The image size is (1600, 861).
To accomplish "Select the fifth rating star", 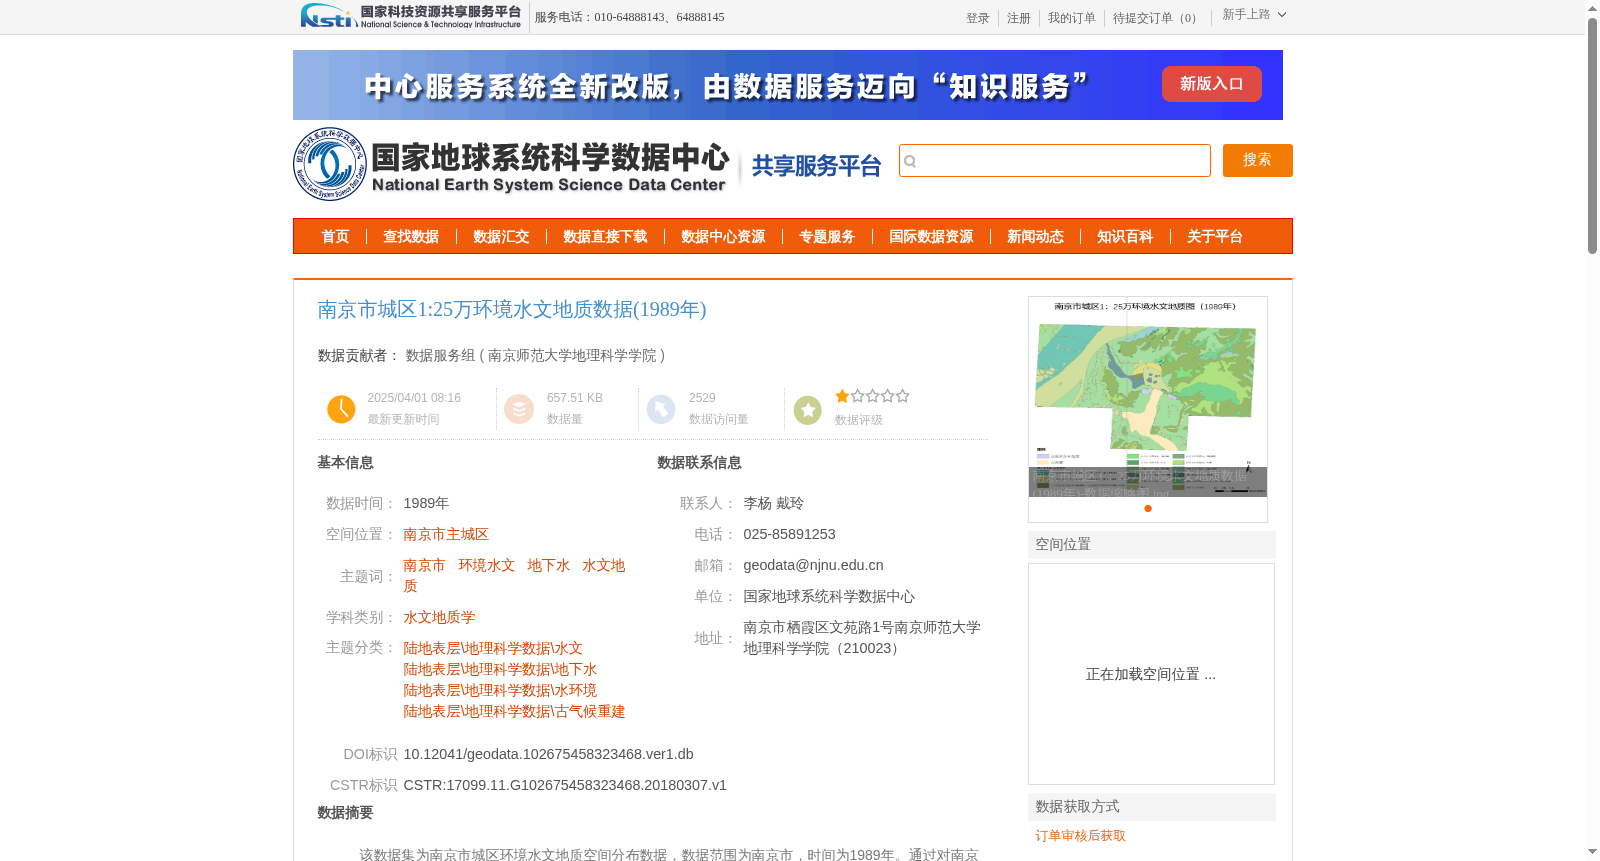I will (902, 396).
